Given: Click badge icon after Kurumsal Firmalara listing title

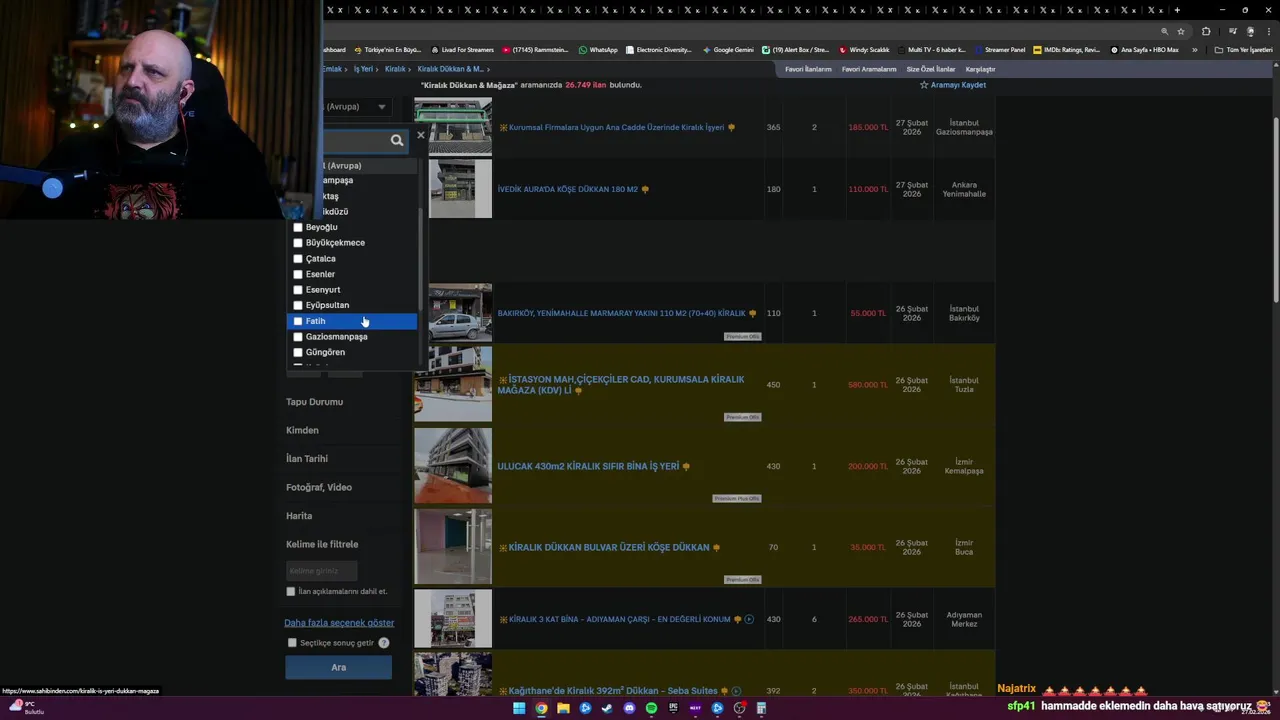Looking at the screenshot, I should pos(732,128).
